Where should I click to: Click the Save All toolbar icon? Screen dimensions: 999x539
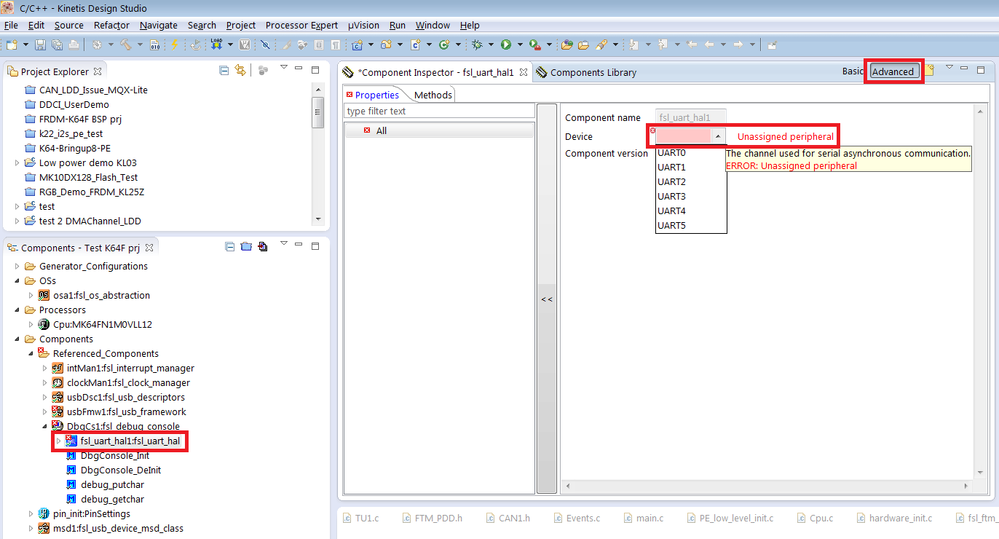point(57,45)
